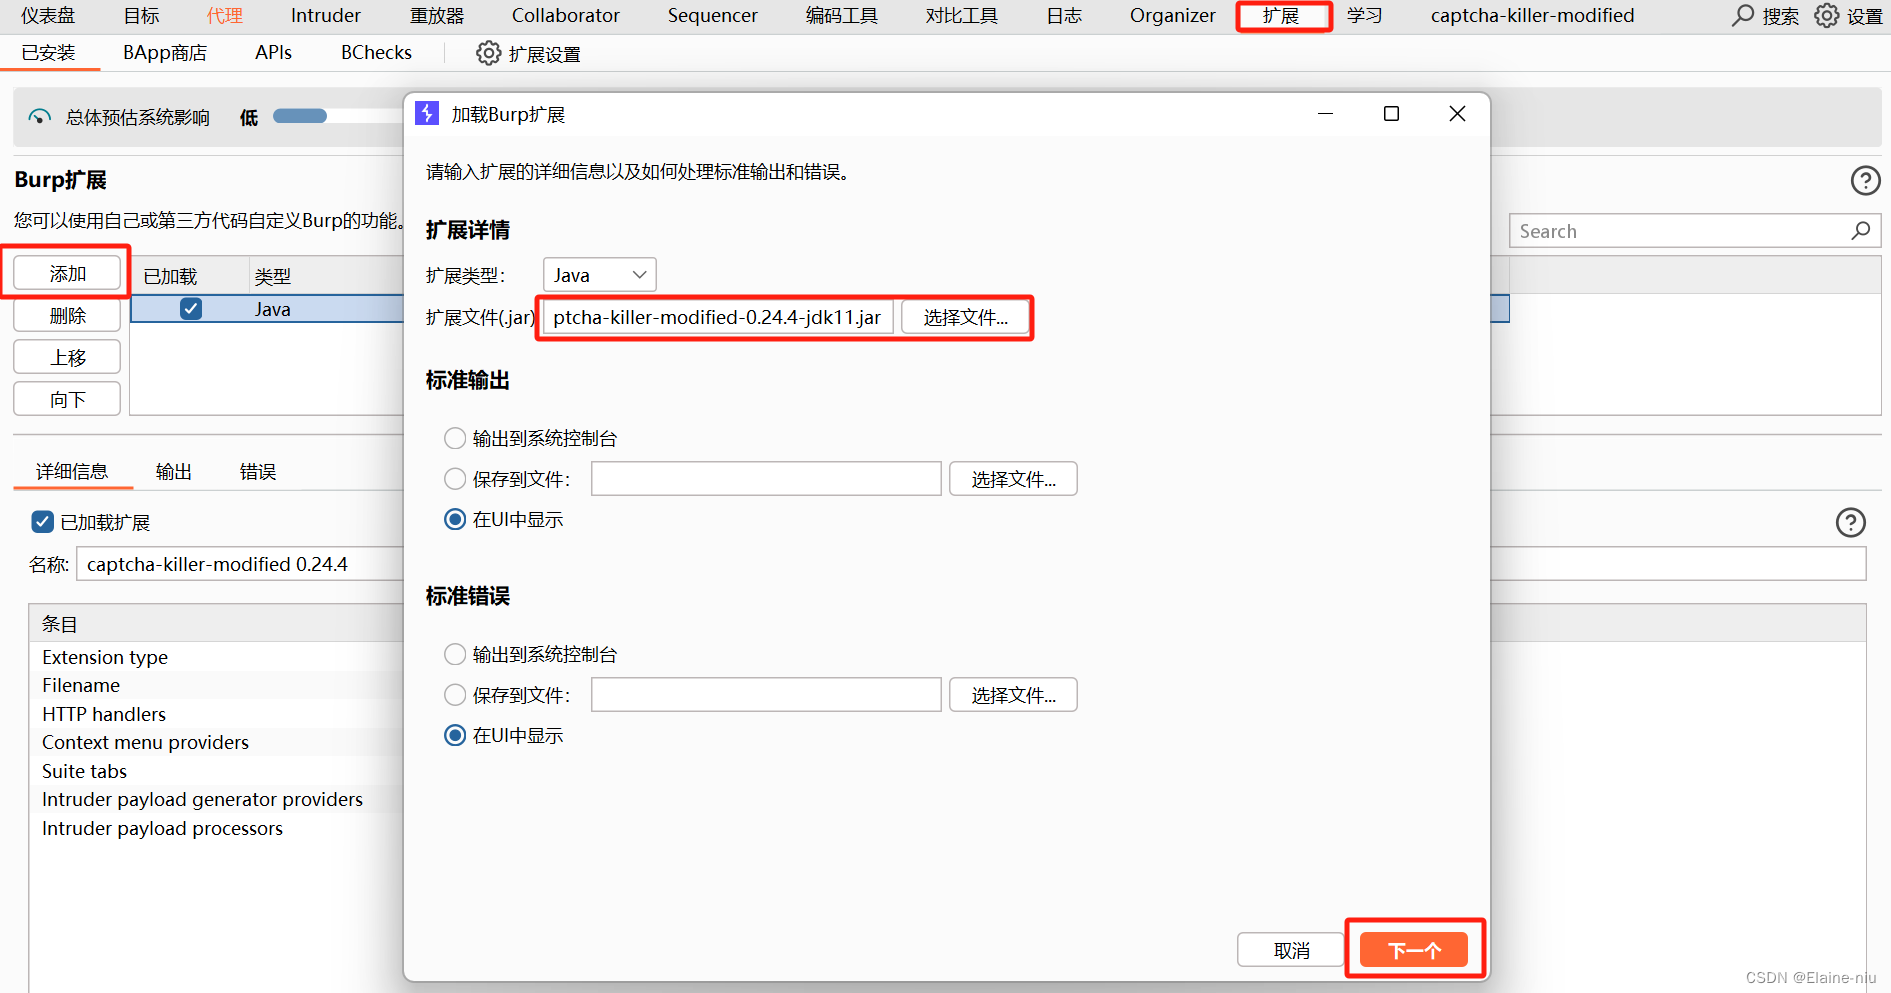This screenshot has height=993, width=1891.
Task: Open the settings gear icon
Action: pyautogui.click(x=1827, y=15)
